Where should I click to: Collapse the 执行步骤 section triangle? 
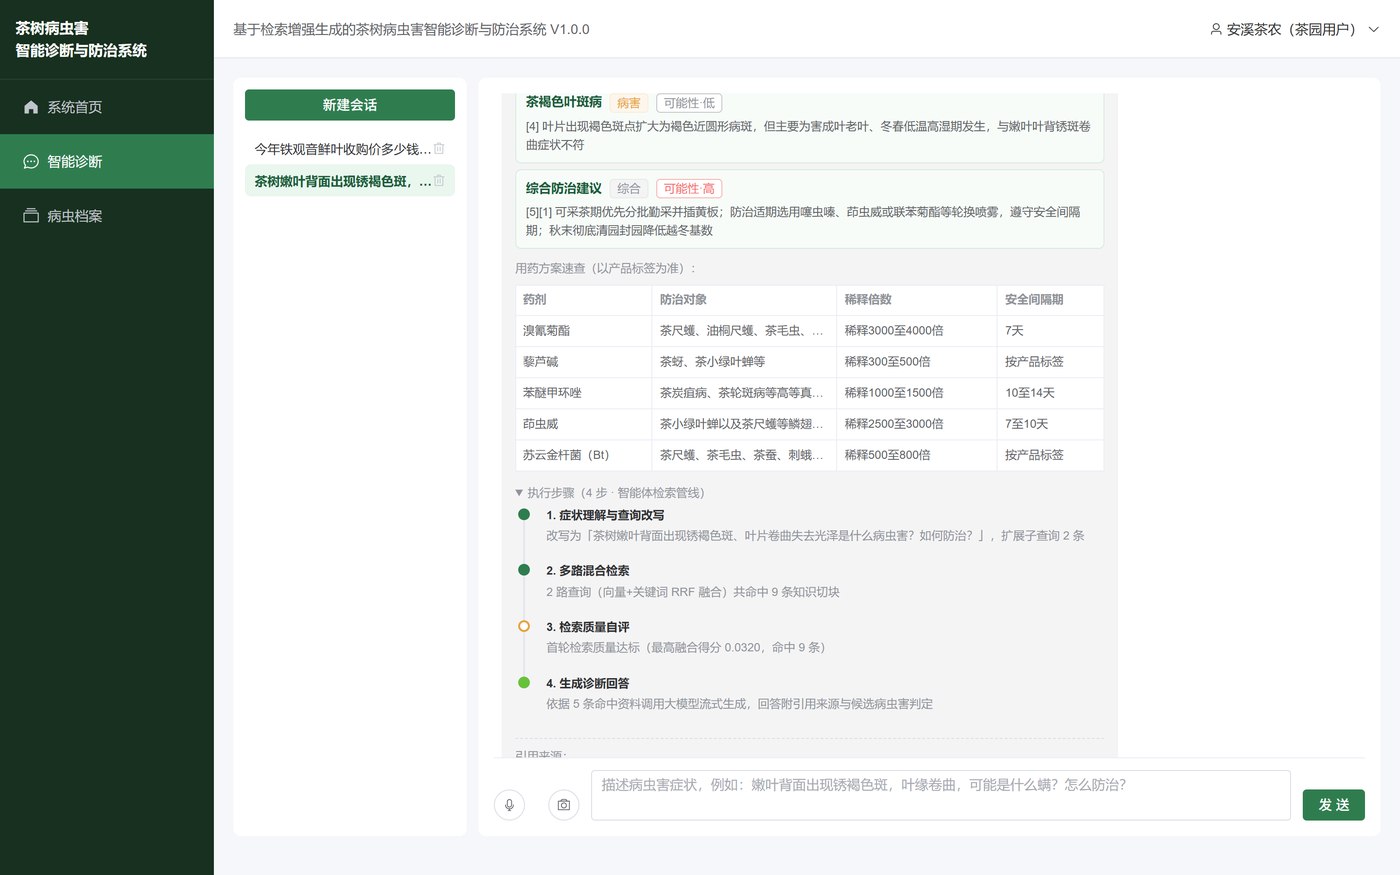point(519,492)
